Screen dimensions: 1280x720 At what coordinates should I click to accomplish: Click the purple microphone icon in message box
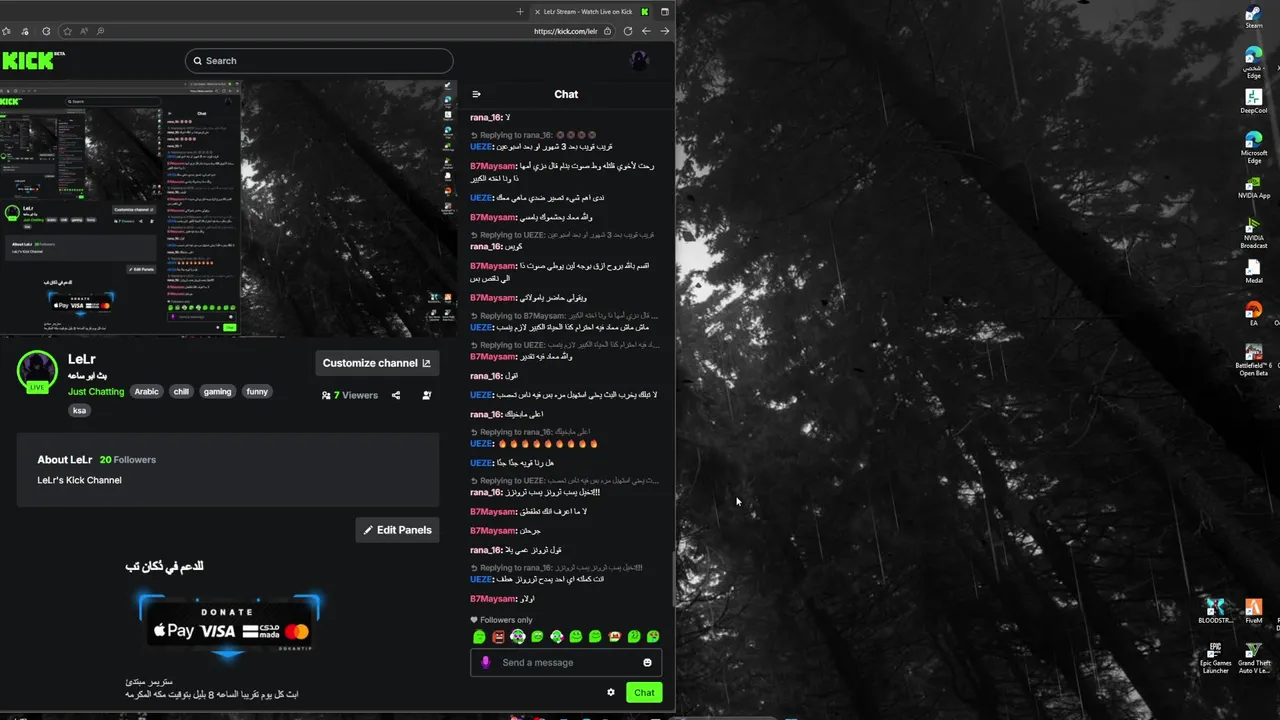pyautogui.click(x=486, y=662)
